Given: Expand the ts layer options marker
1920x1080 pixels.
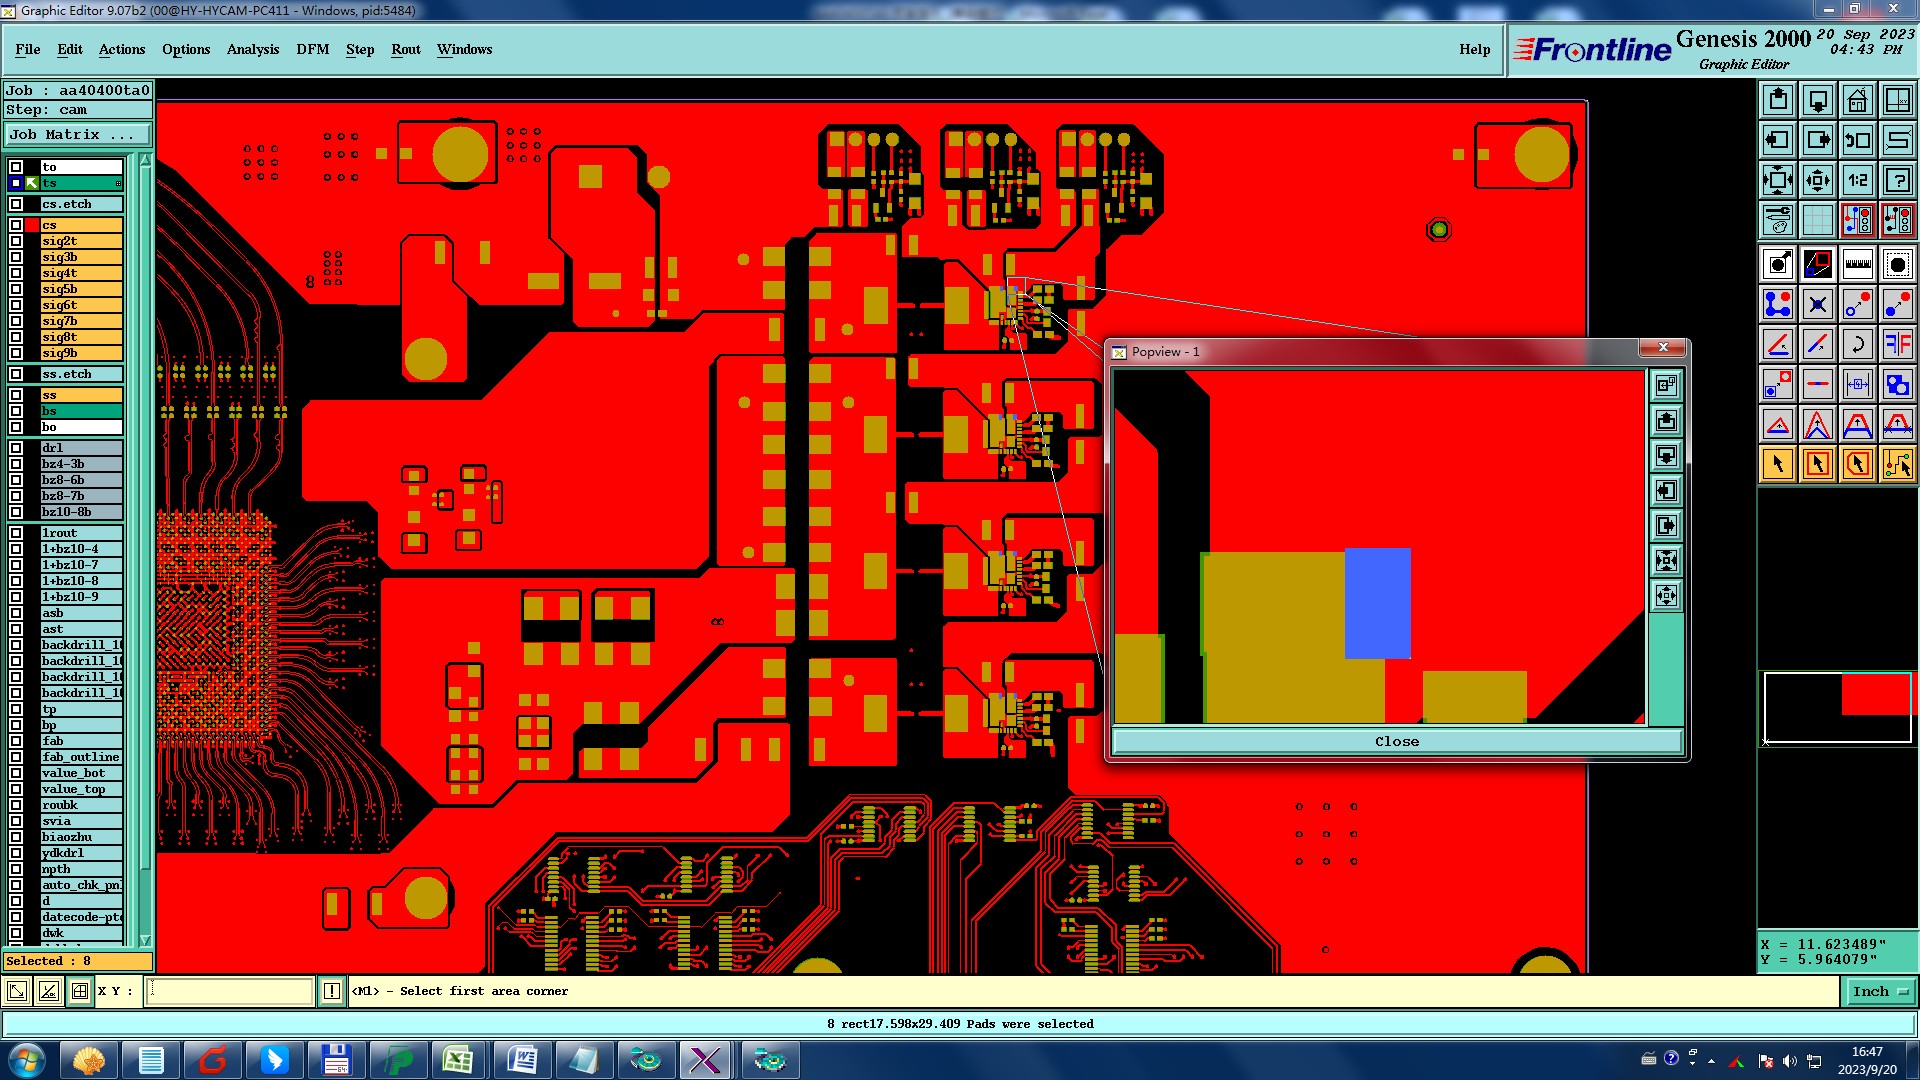Looking at the screenshot, I should click(118, 183).
